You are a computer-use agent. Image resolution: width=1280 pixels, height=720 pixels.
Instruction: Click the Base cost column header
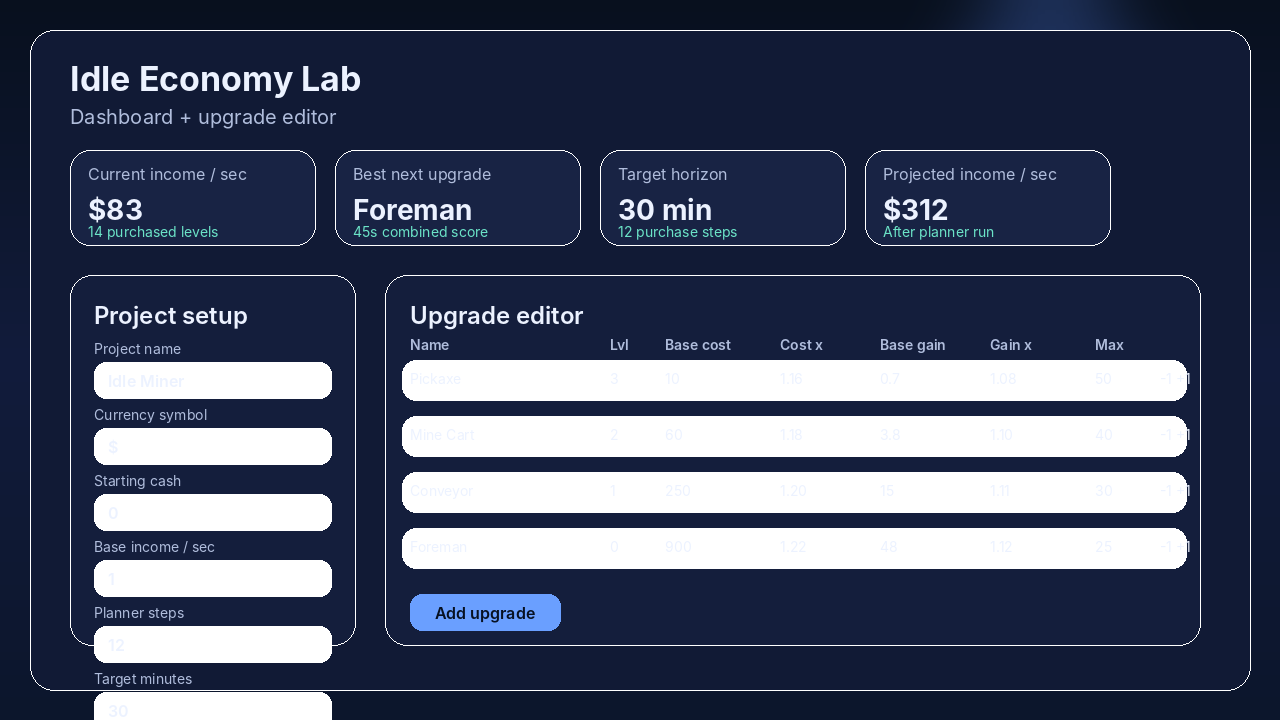point(698,345)
